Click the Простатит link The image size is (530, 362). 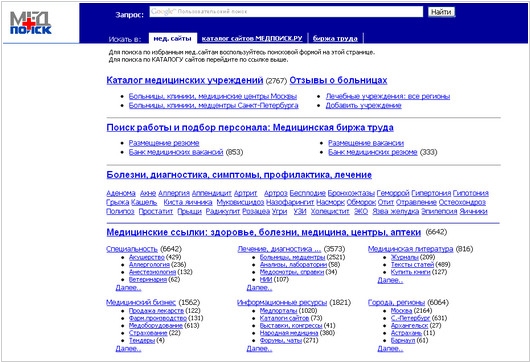click(x=155, y=212)
